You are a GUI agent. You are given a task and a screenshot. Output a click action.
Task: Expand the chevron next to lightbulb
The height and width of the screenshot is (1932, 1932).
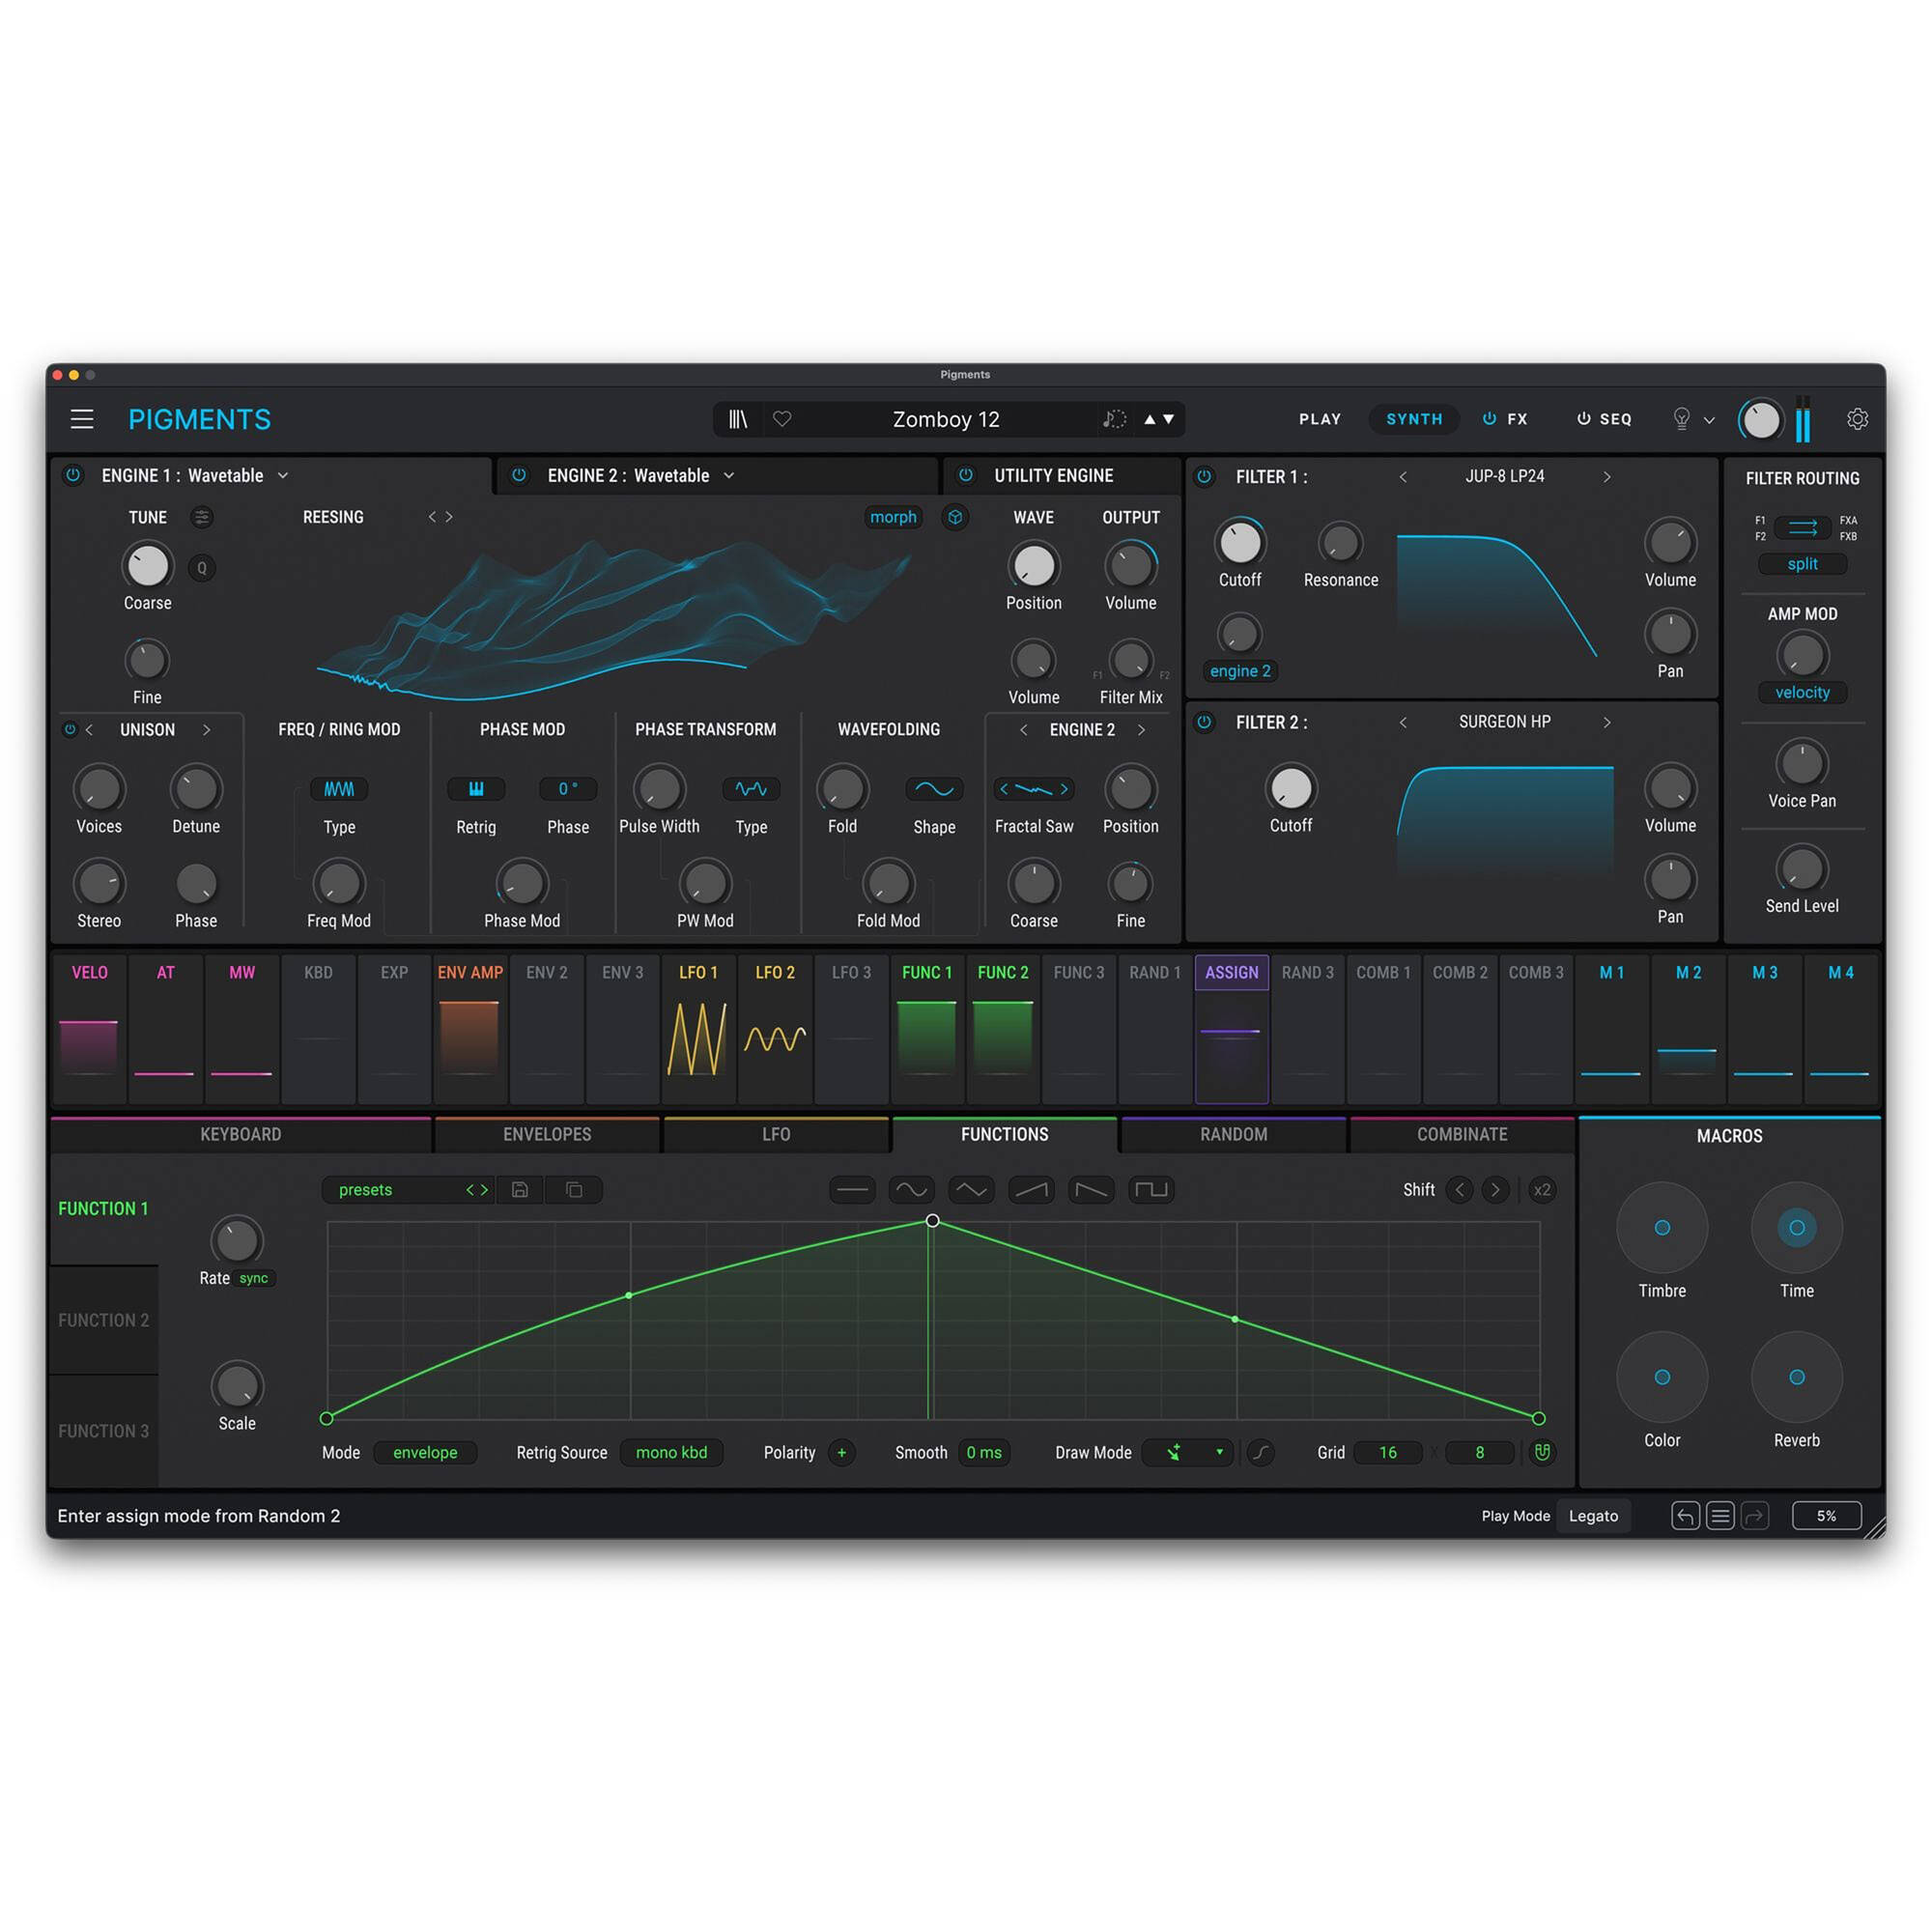(1709, 420)
